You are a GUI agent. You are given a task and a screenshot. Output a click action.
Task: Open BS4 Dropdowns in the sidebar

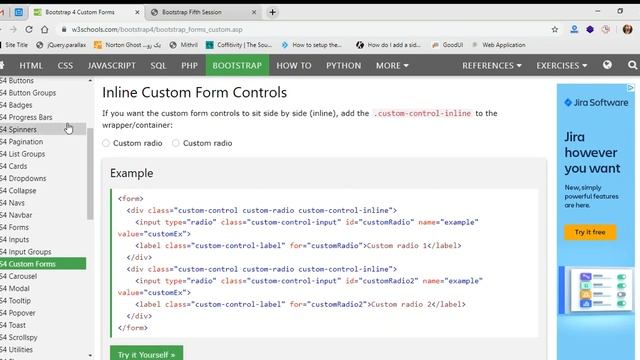43,178
